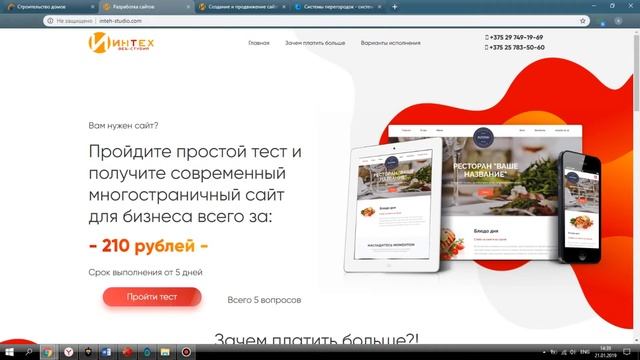The height and width of the screenshot is (360, 640).
Task: Click the Интех web-studio logo
Action: click(x=121, y=42)
